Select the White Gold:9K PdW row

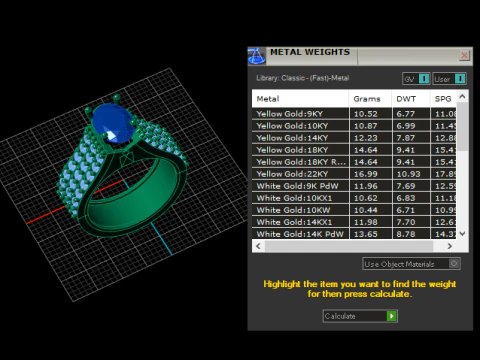tap(354, 186)
